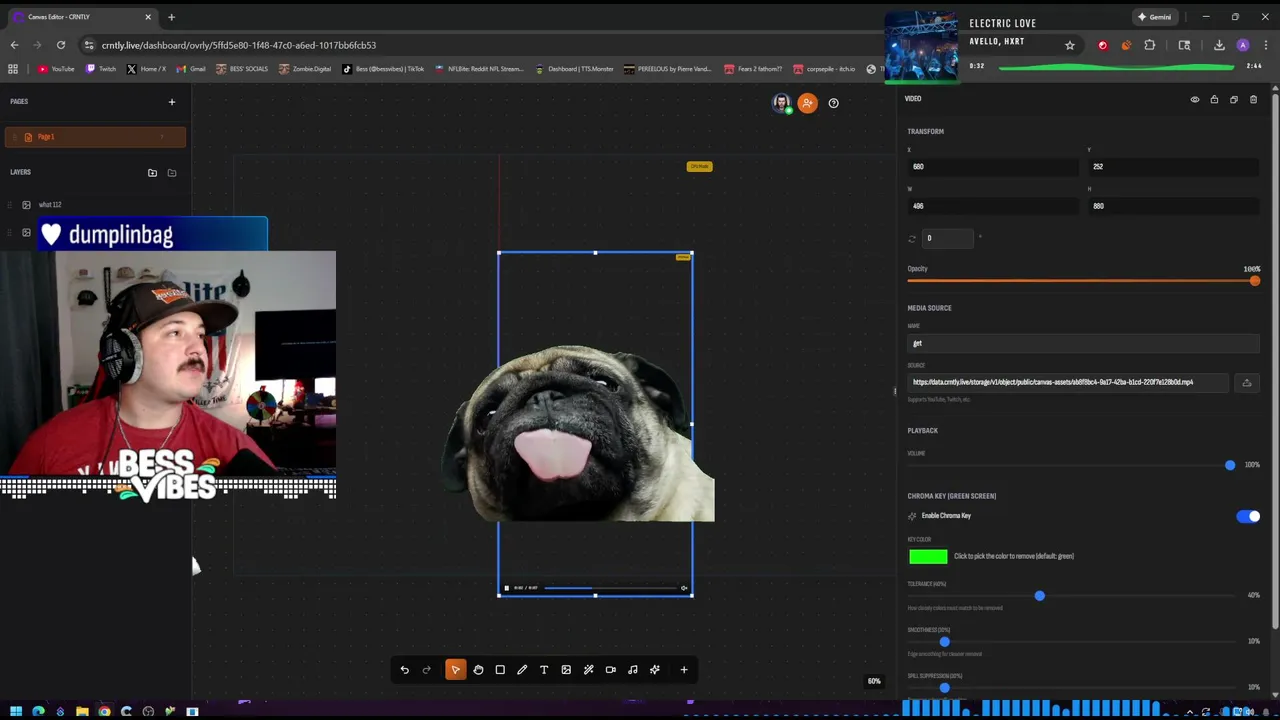Click the media Source URL field
1280x720 pixels.
pyautogui.click(x=1068, y=383)
